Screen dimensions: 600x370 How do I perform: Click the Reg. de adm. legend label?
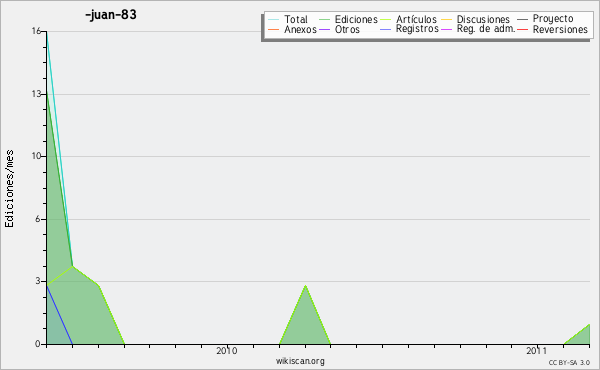pos(486,29)
